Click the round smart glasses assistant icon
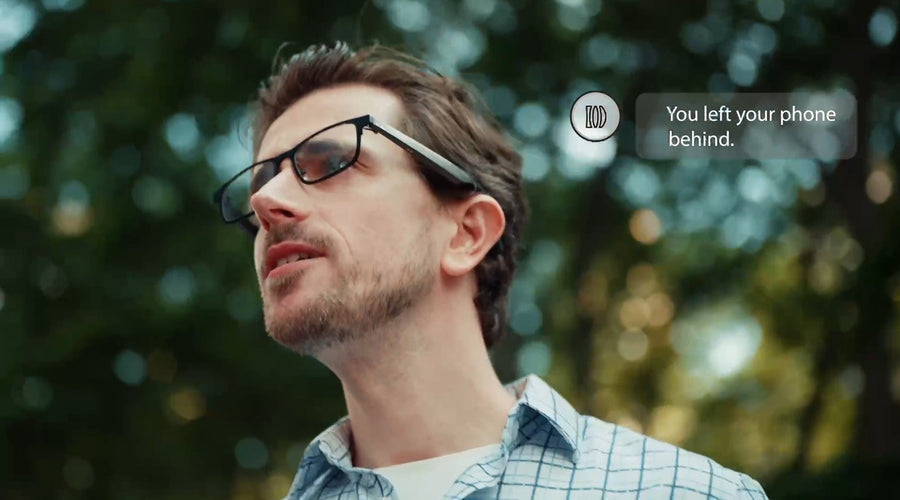This screenshot has width=900, height=500. pyautogui.click(x=595, y=117)
